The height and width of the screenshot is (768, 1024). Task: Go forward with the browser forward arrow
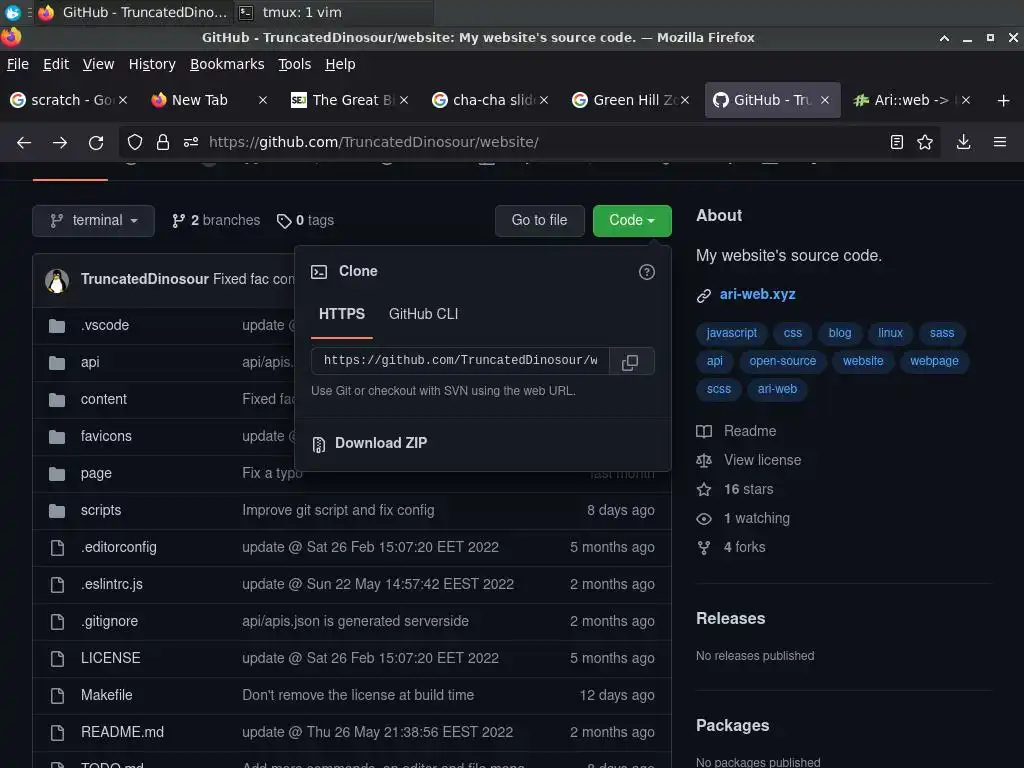(x=60, y=142)
